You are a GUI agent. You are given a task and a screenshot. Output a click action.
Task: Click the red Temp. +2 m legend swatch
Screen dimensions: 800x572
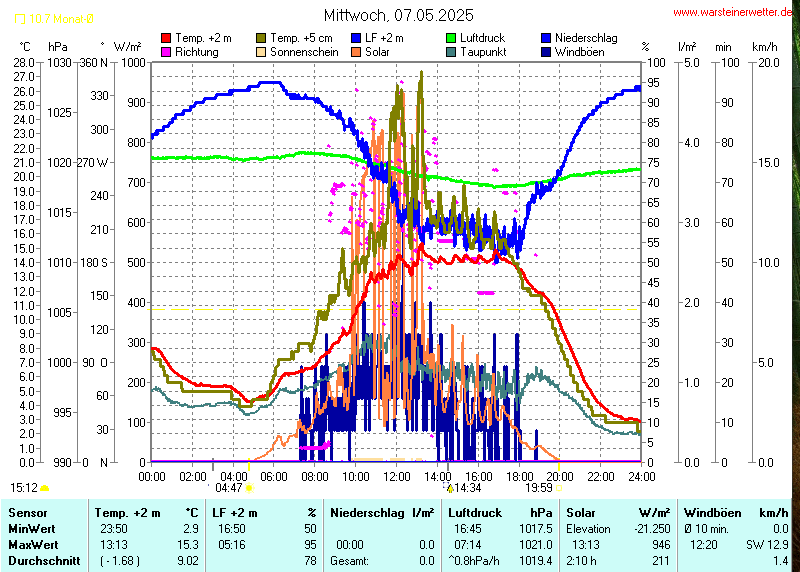pyautogui.click(x=166, y=38)
